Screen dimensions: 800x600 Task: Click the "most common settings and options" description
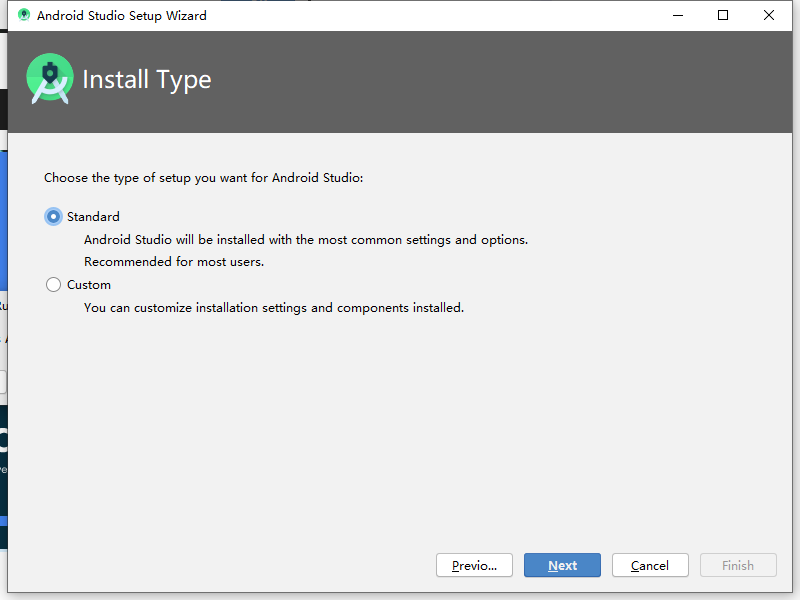pyautogui.click(x=306, y=240)
